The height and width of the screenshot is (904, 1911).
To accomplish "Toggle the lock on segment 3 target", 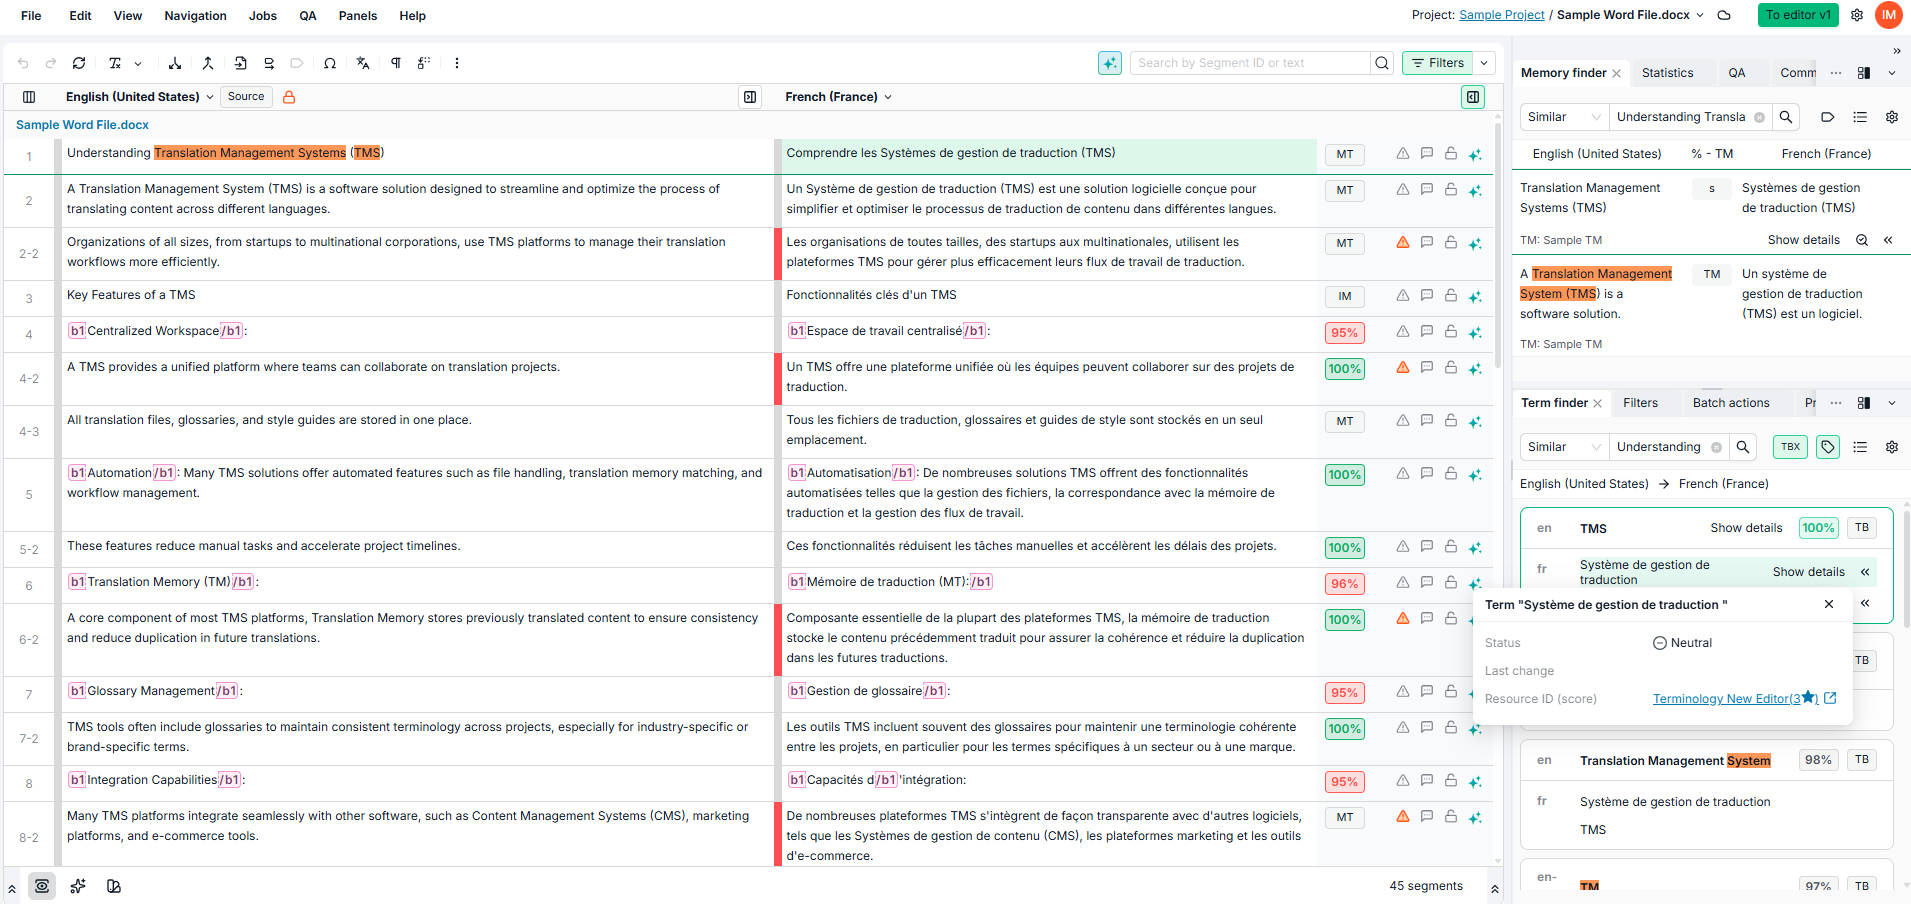I will coord(1451,296).
